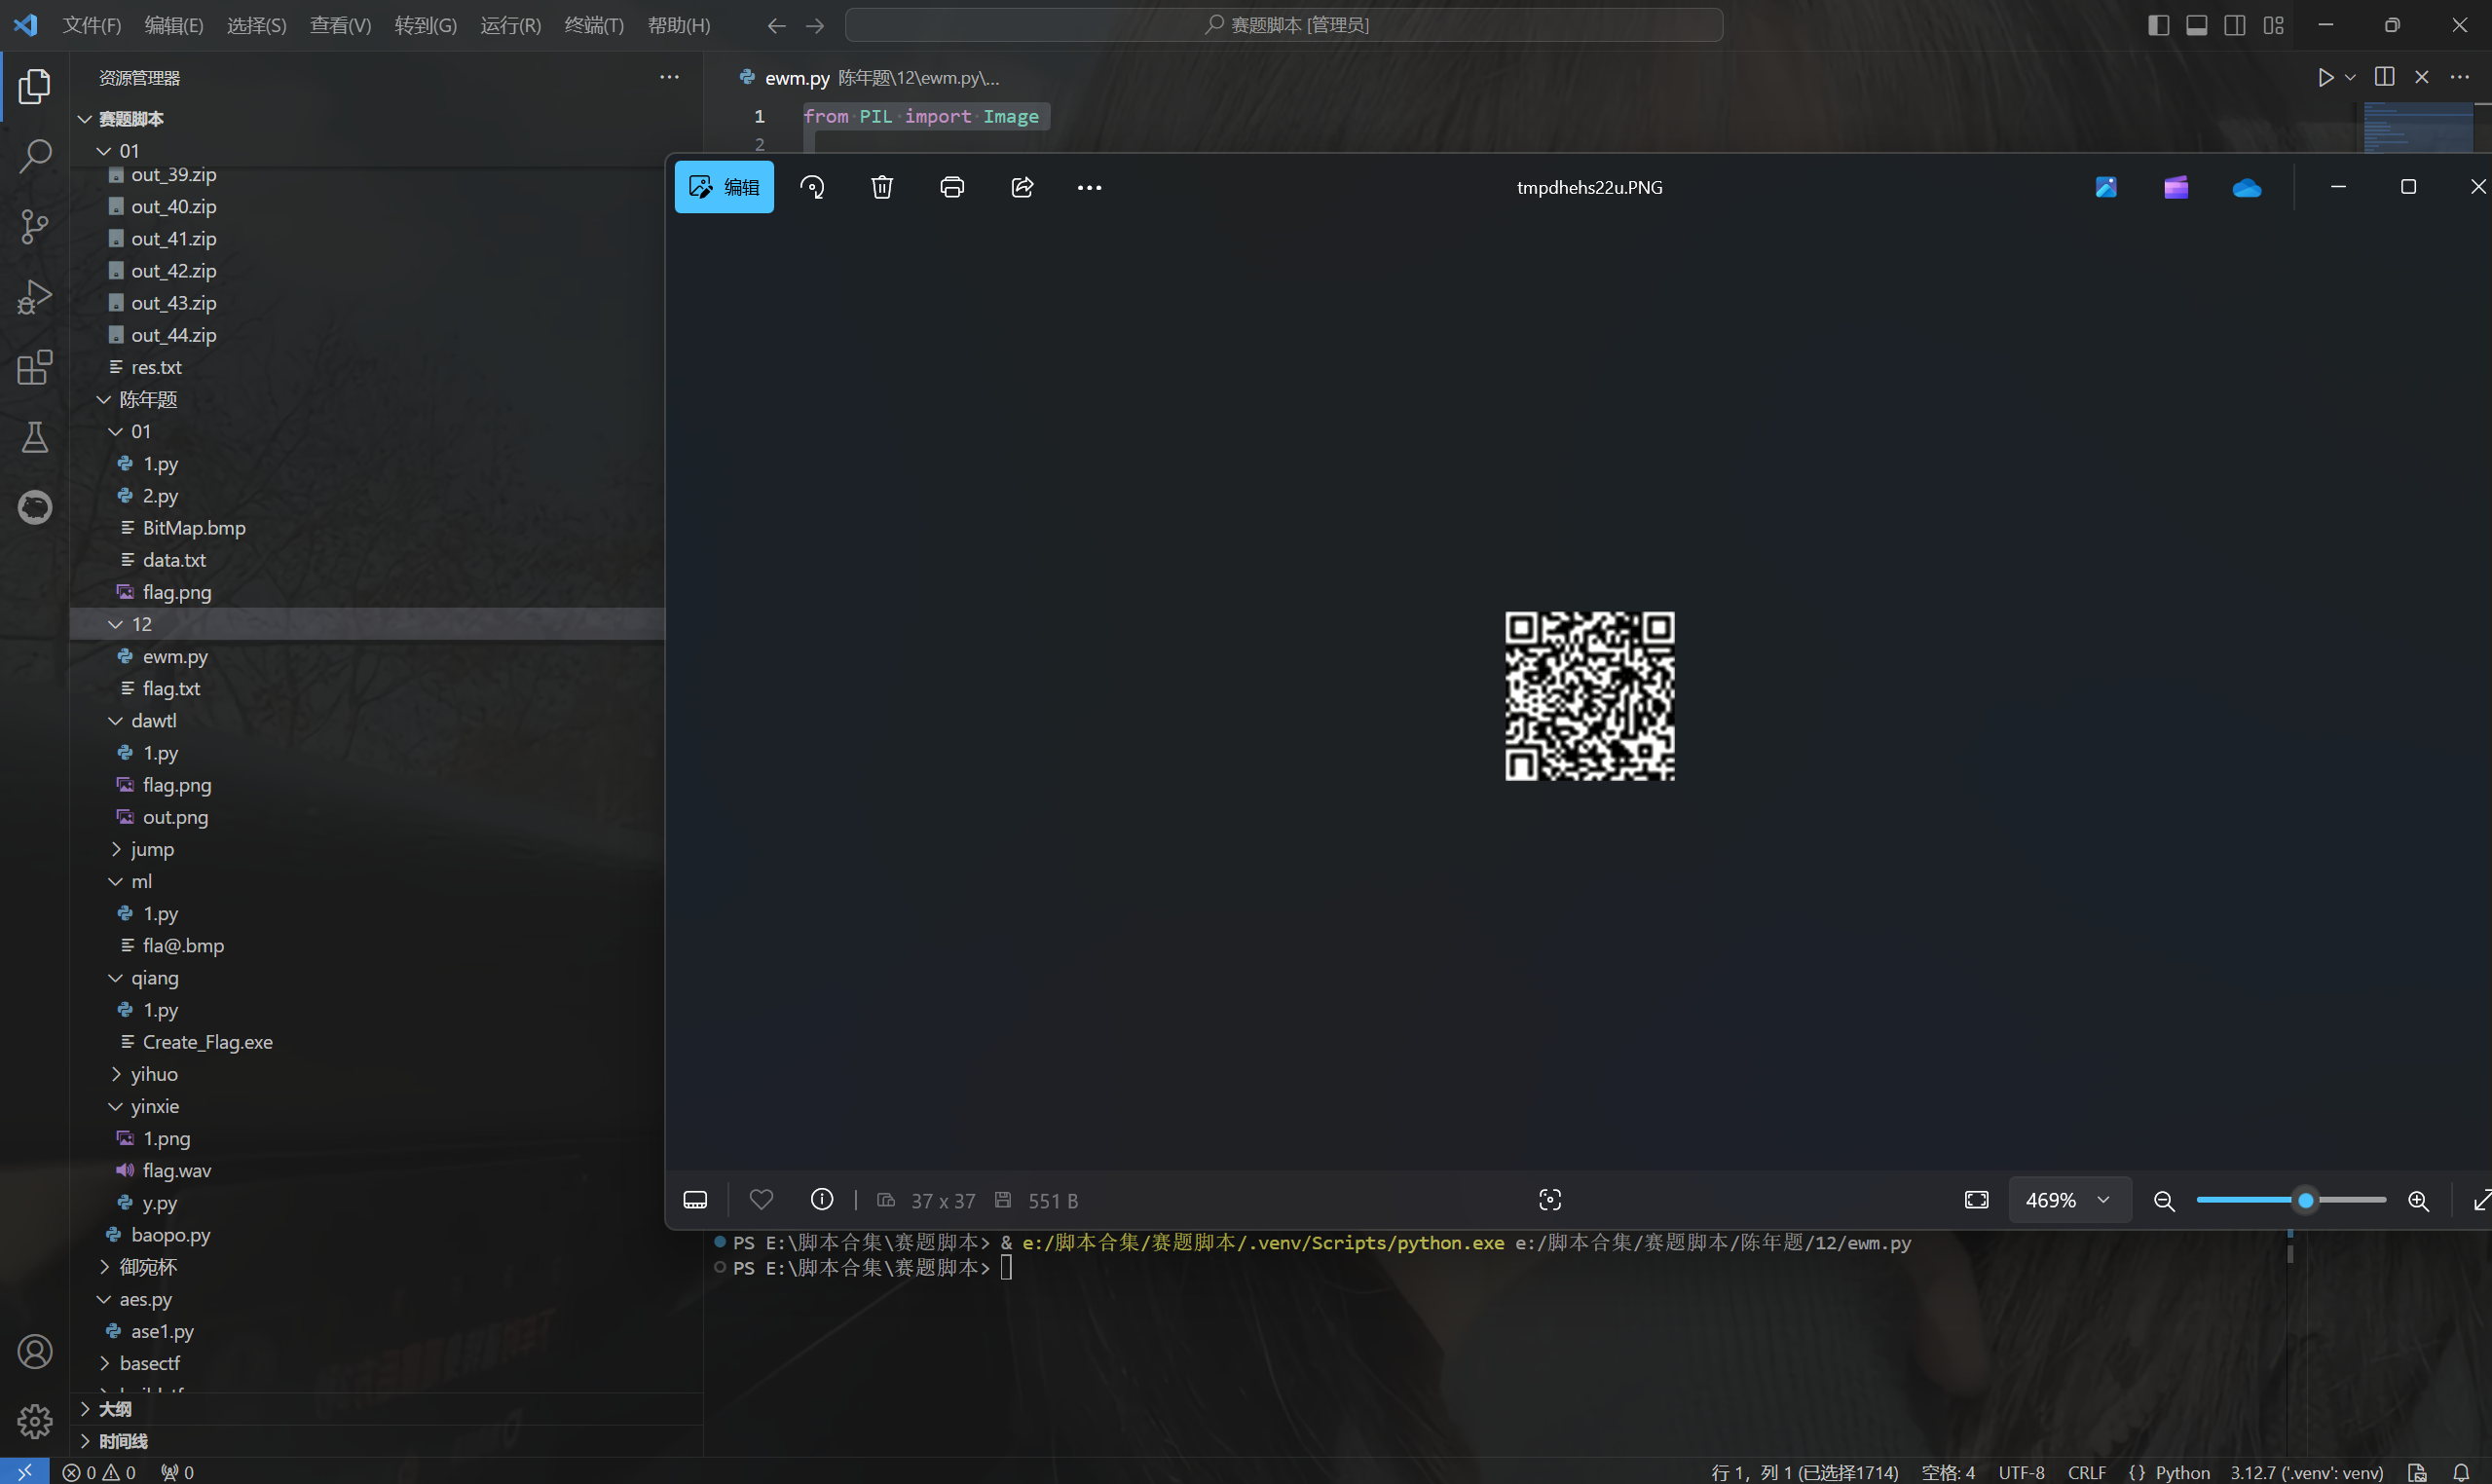Image resolution: width=2492 pixels, height=1484 pixels.
Task: Split the editor to the right
Action: [x=2384, y=77]
